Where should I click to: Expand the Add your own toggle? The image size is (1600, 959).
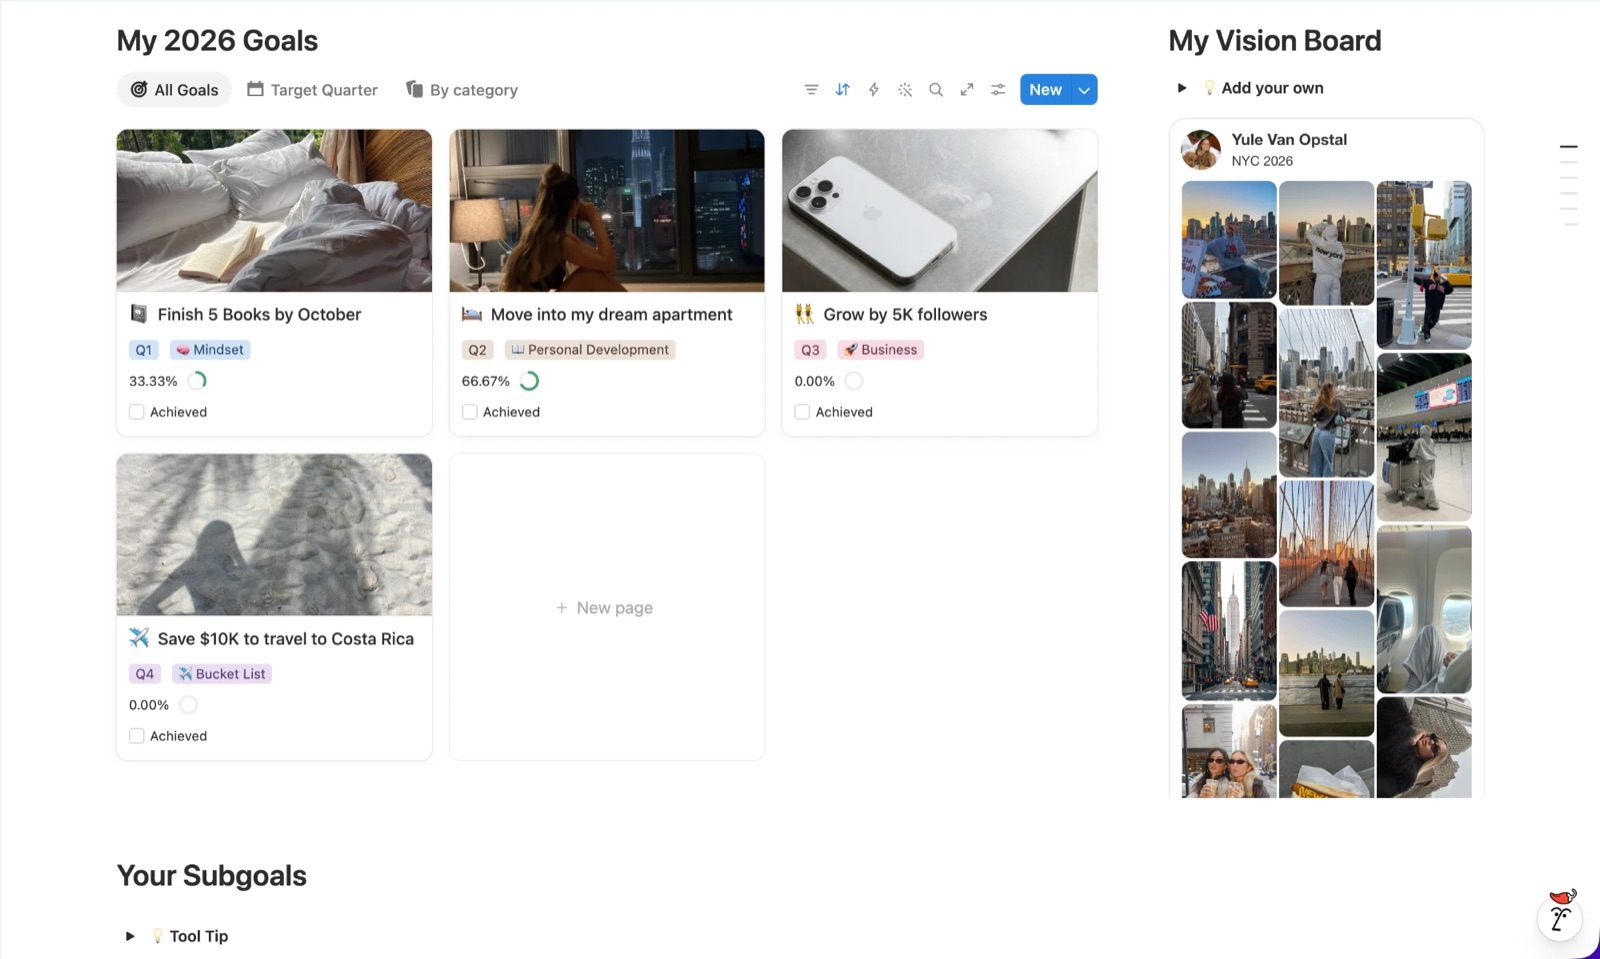(x=1182, y=88)
